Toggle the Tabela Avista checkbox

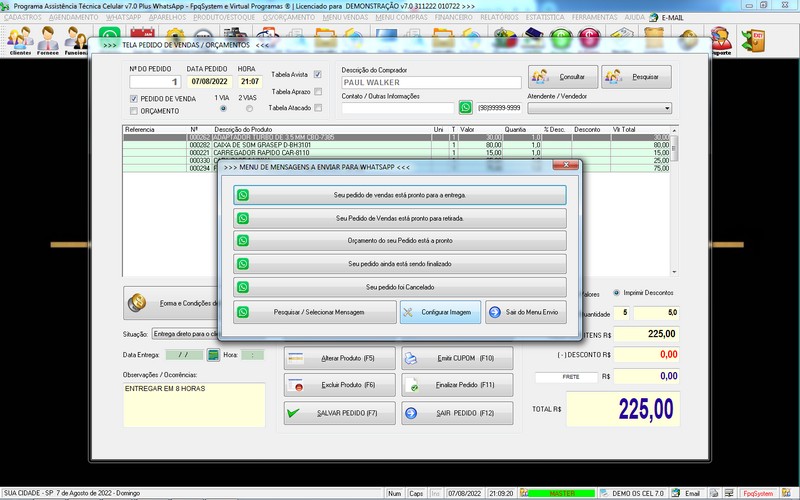coord(318,74)
